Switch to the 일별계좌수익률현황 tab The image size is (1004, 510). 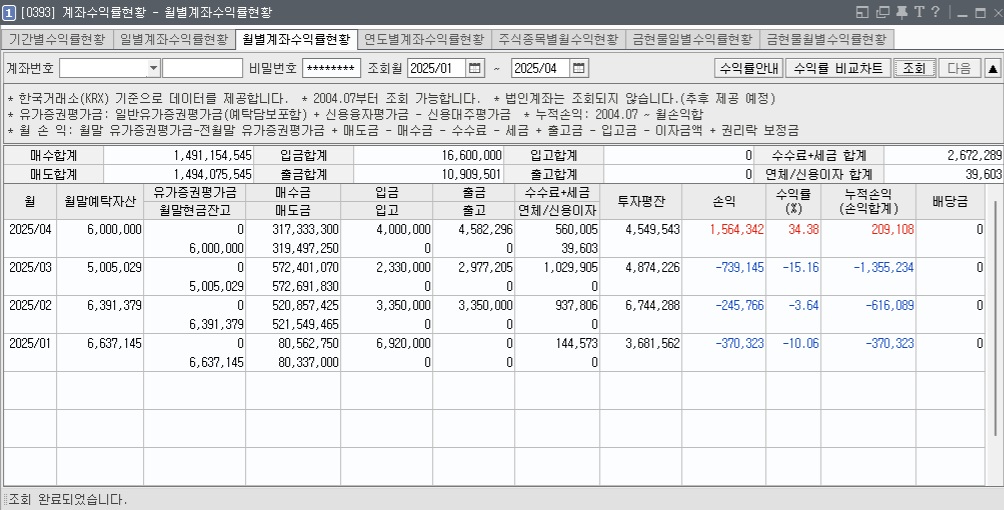pos(174,40)
